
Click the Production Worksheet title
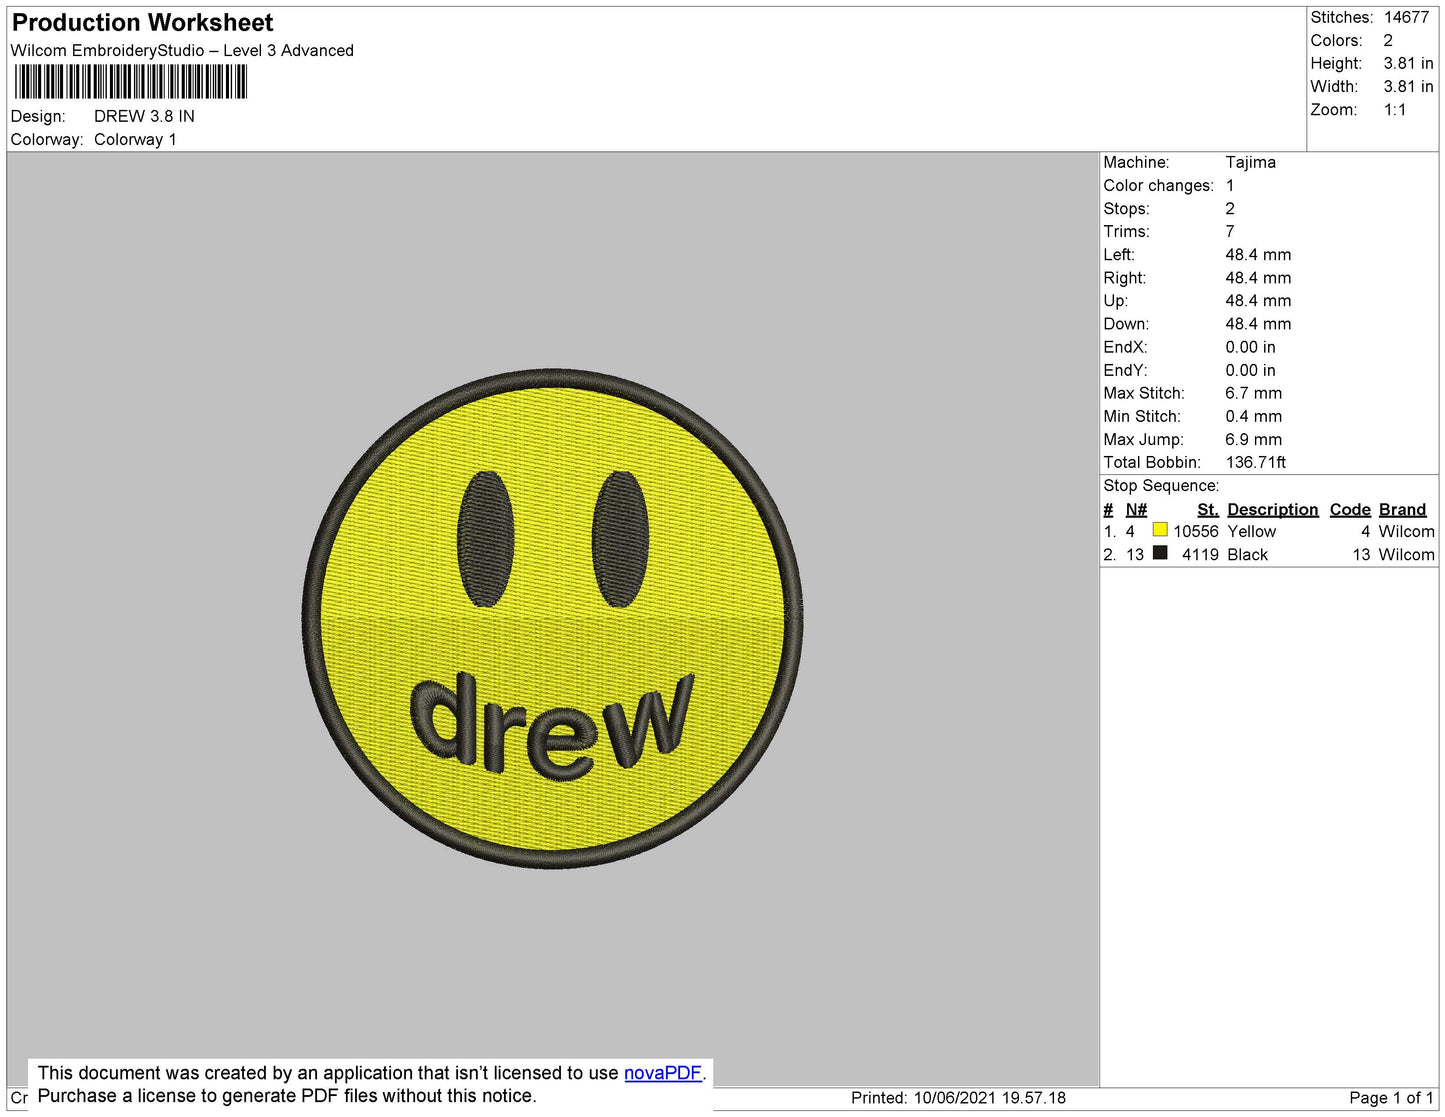pos(143,23)
